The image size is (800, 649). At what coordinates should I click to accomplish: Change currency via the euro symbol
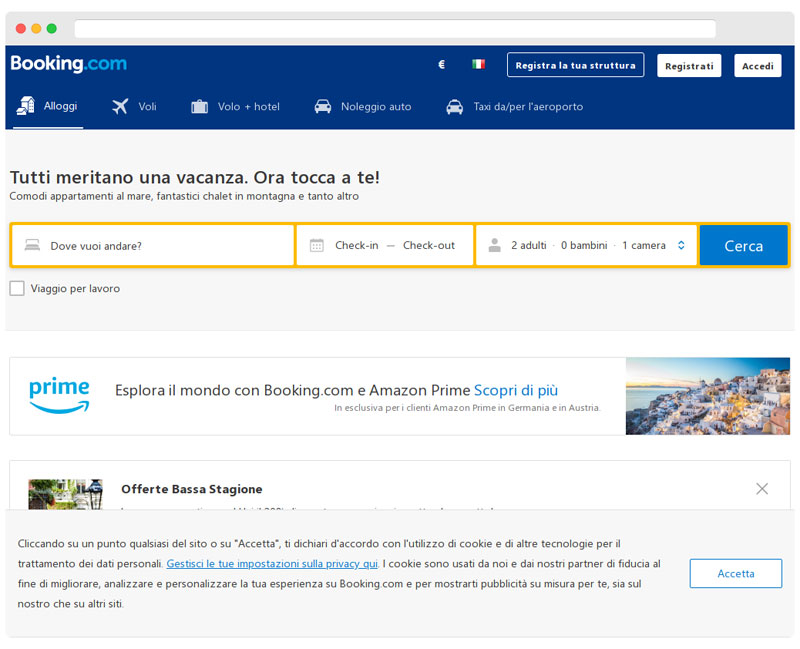click(442, 64)
